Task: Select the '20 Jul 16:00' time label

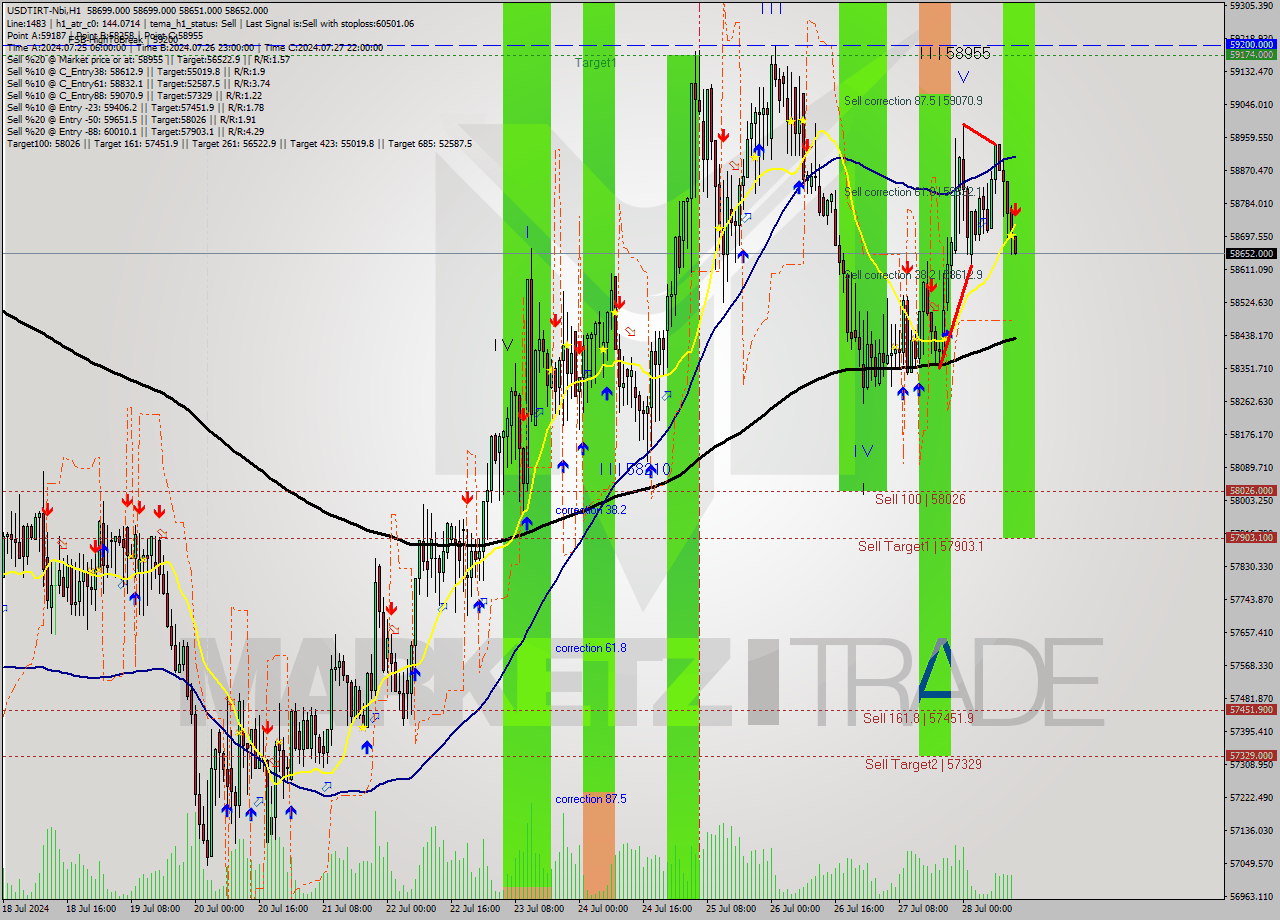Action: (x=282, y=909)
